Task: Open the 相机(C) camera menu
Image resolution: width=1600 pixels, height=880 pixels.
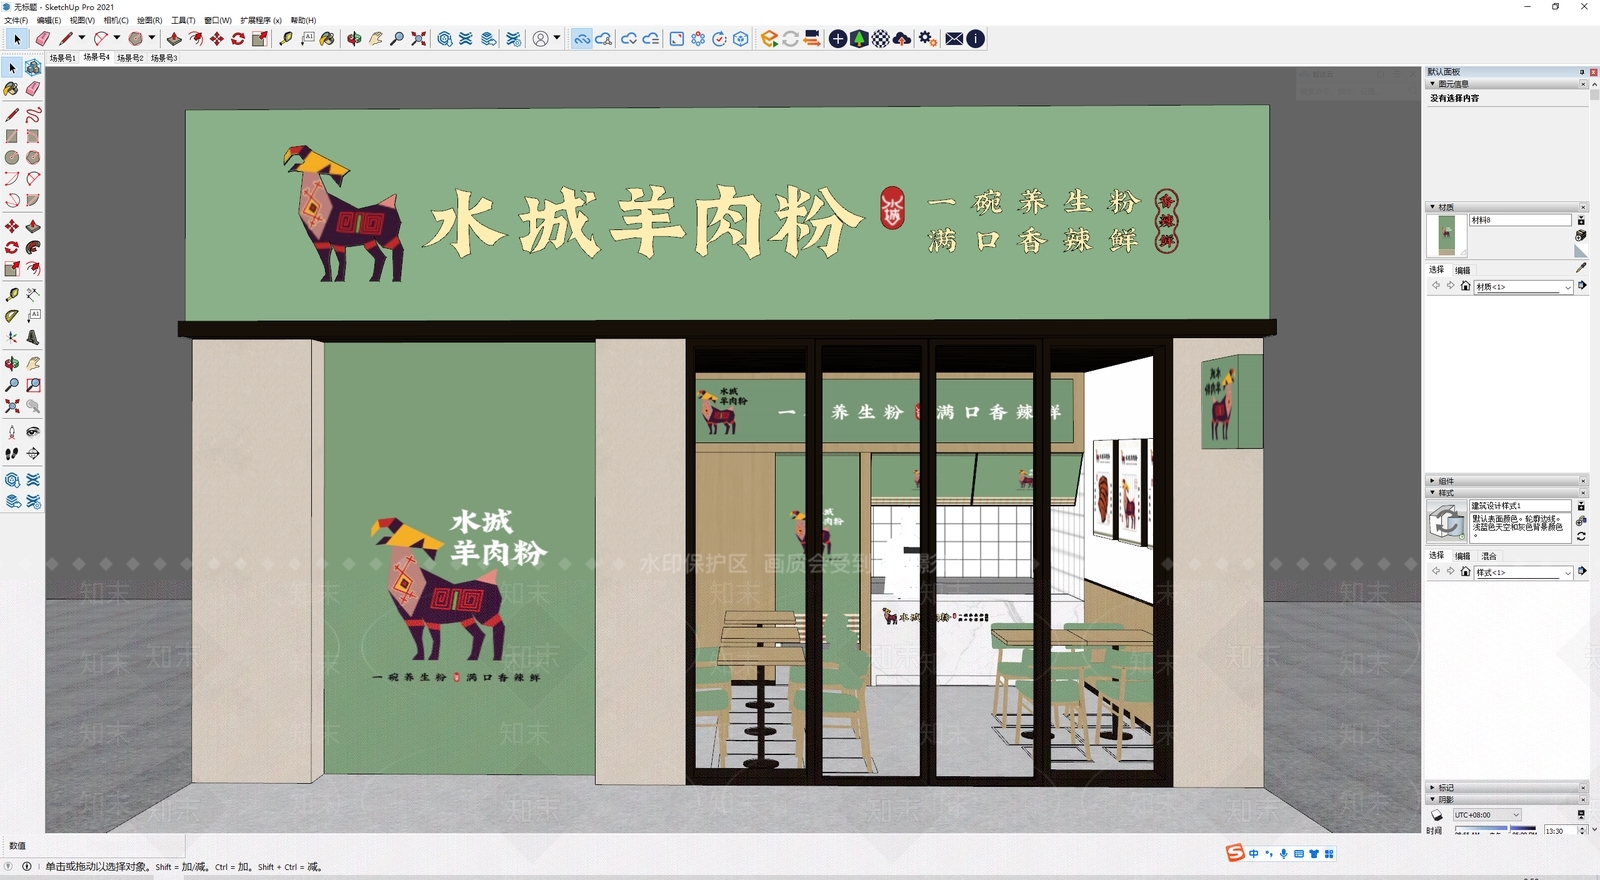Action: [x=116, y=20]
